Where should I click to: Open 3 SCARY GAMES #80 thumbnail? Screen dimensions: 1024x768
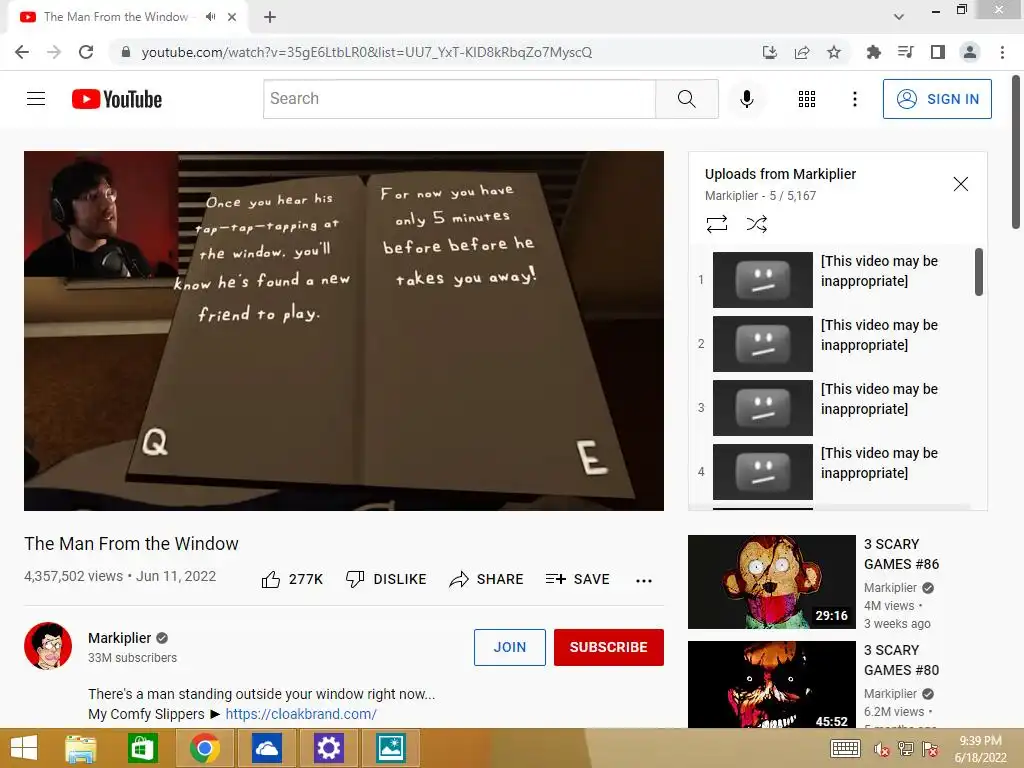[771, 684]
